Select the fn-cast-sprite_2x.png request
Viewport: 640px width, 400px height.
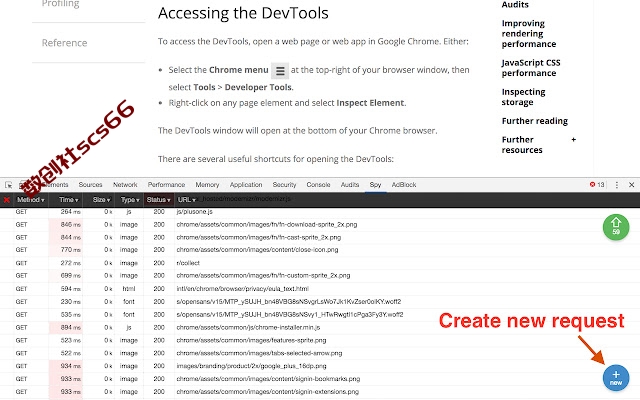(x=320, y=237)
